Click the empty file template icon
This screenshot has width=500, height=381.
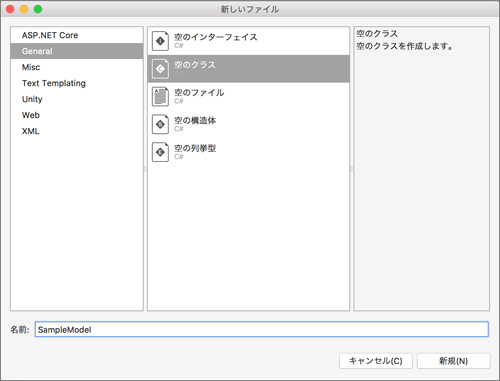click(x=160, y=97)
